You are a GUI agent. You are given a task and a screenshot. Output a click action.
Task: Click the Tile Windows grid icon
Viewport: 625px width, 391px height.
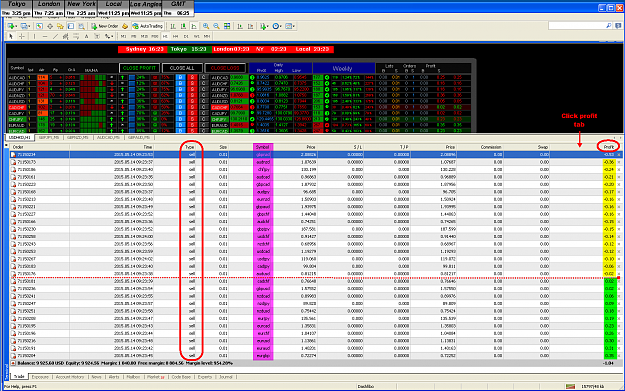click(227, 26)
